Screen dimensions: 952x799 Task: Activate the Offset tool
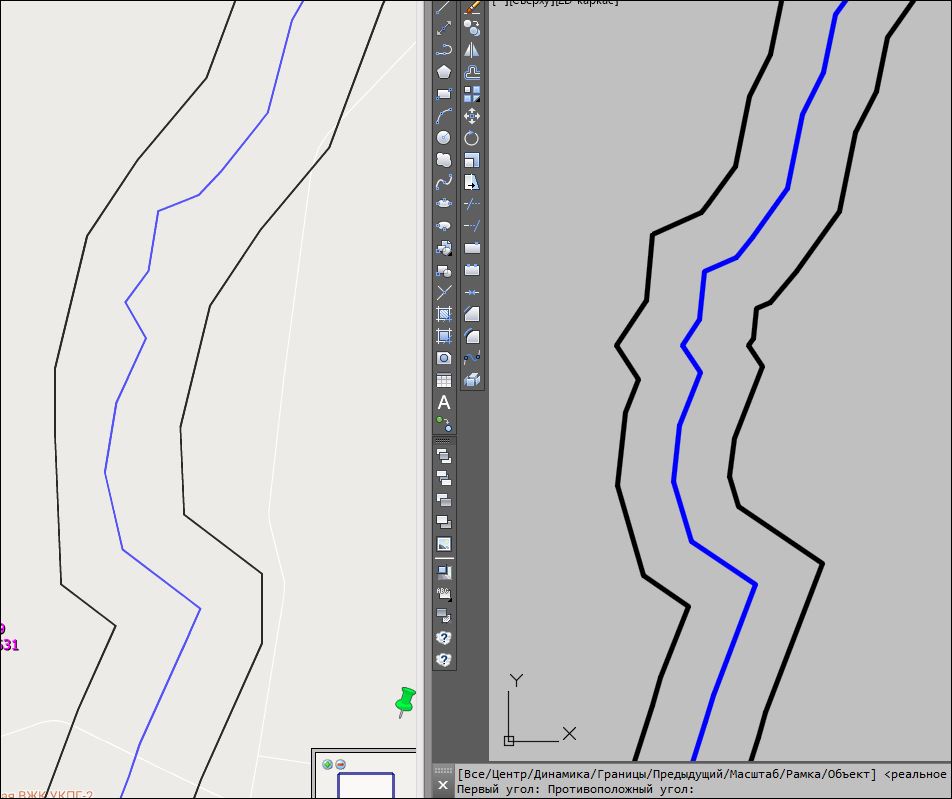click(472, 72)
